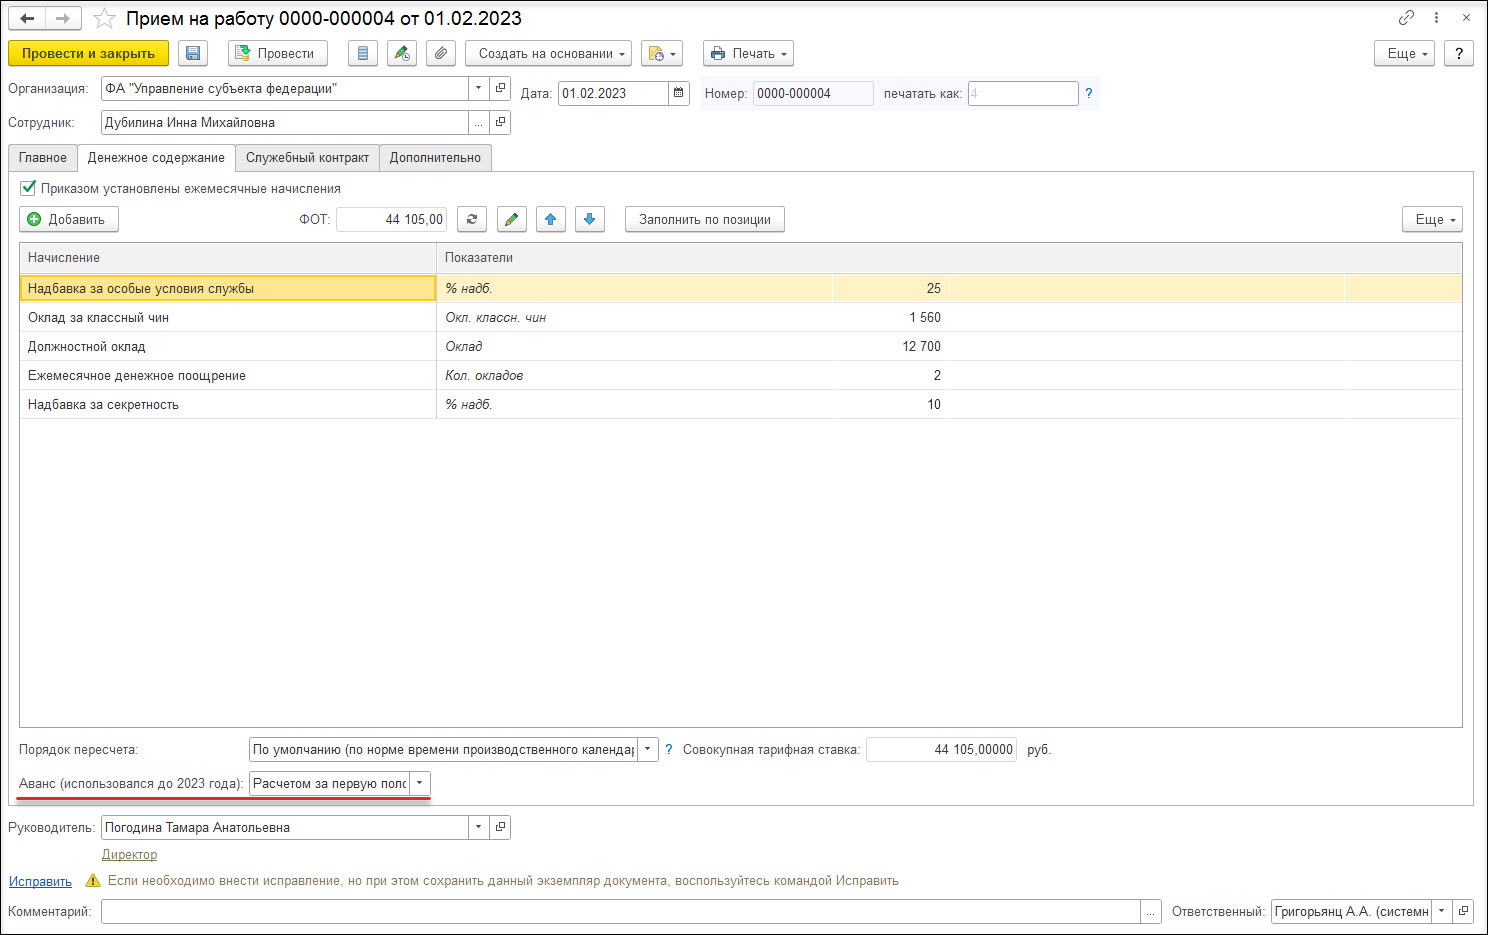
Task: Go forward with the right arrow button
Action: pyautogui.click(x=63, y=18)
